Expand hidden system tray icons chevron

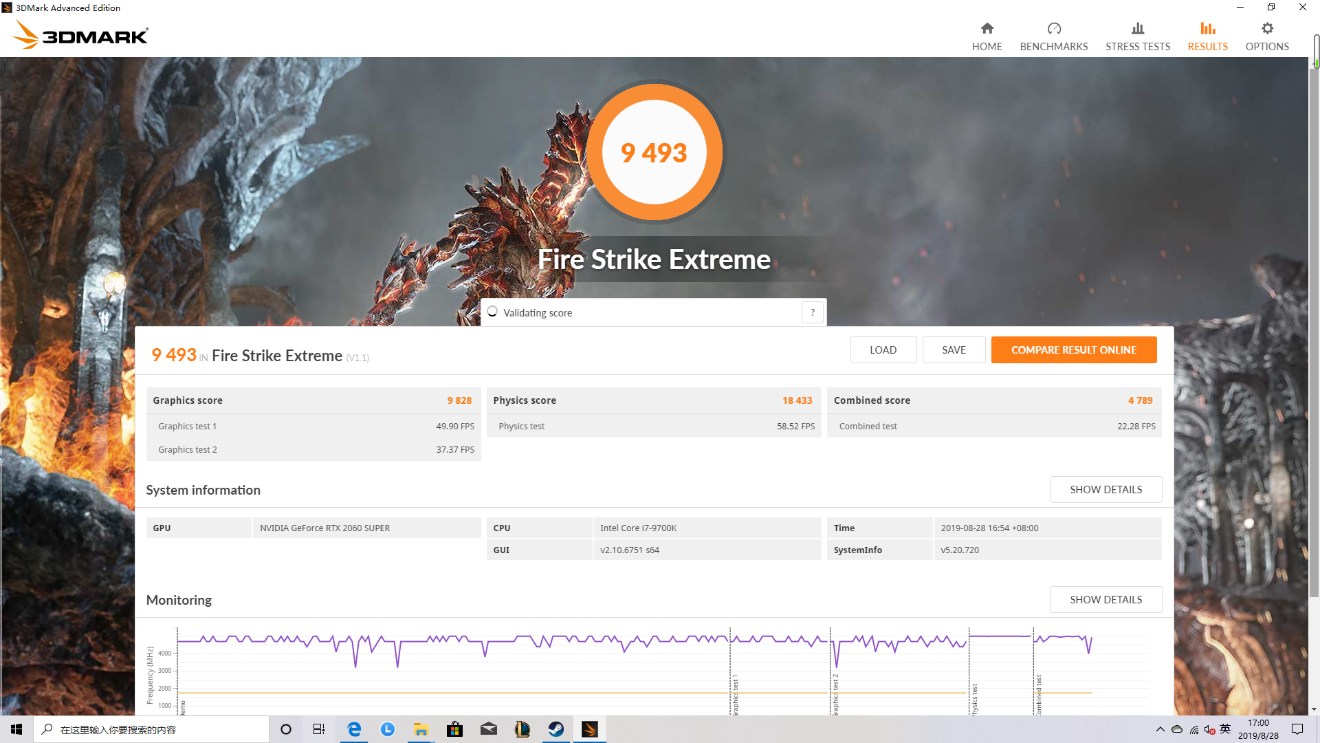point(1160,729)
